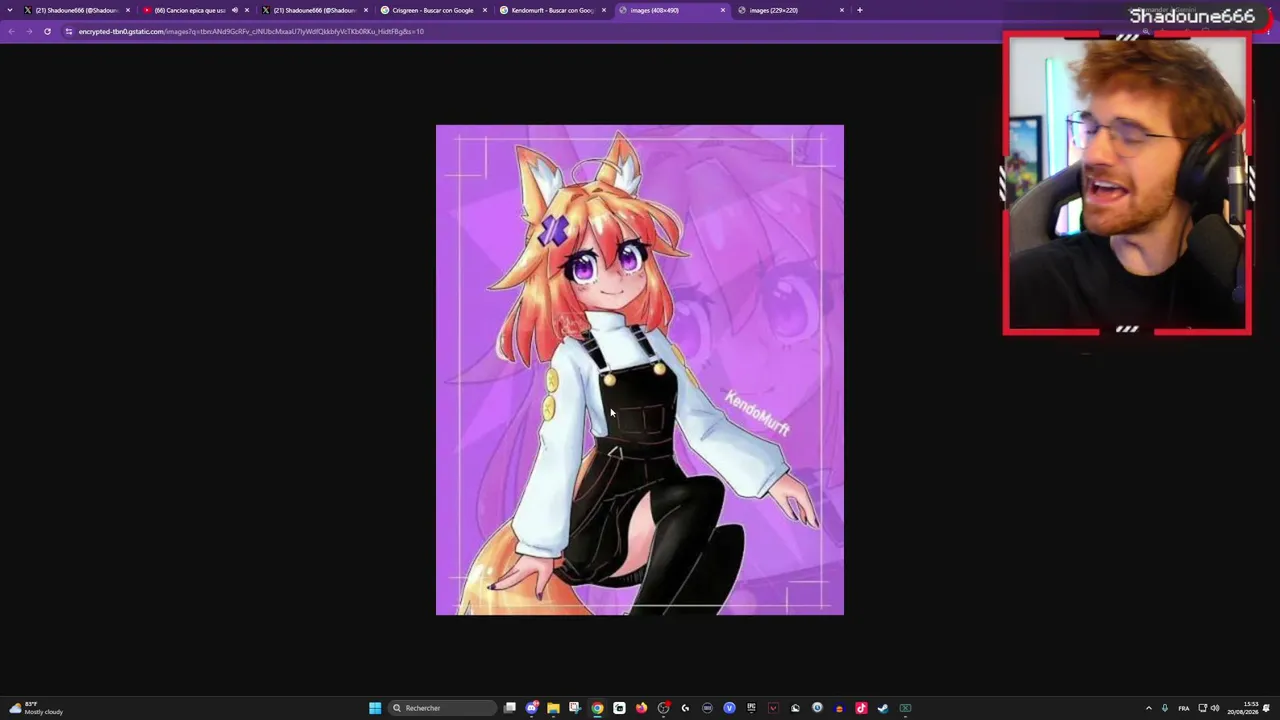The width and height of the screenshot is (1280, 720).
Task: Close the Crisgreen search tab
Action: coord(485,10)
